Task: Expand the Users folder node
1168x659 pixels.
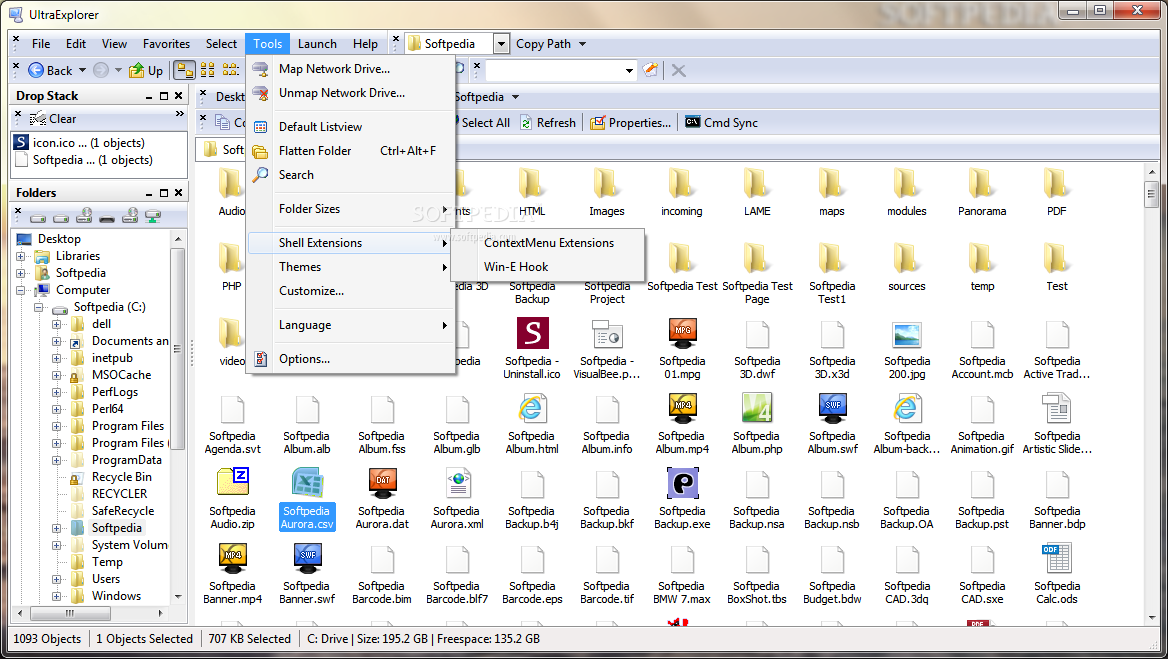Action: click(x=56, y=579)
